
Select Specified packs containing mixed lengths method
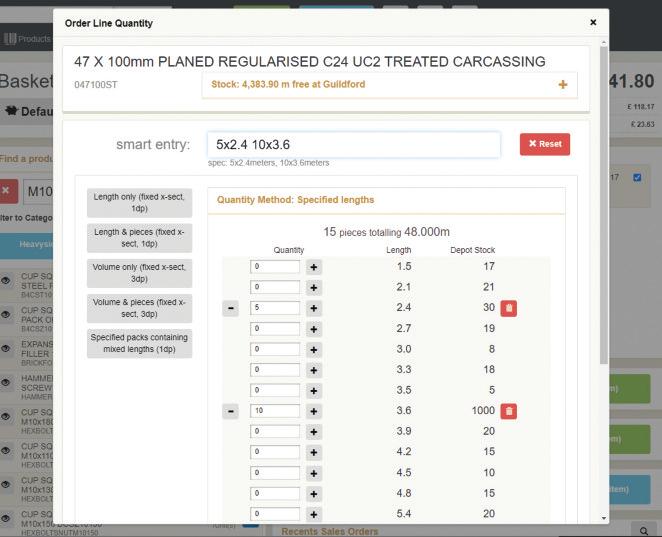pyautogui.click(x=139, y=343)
